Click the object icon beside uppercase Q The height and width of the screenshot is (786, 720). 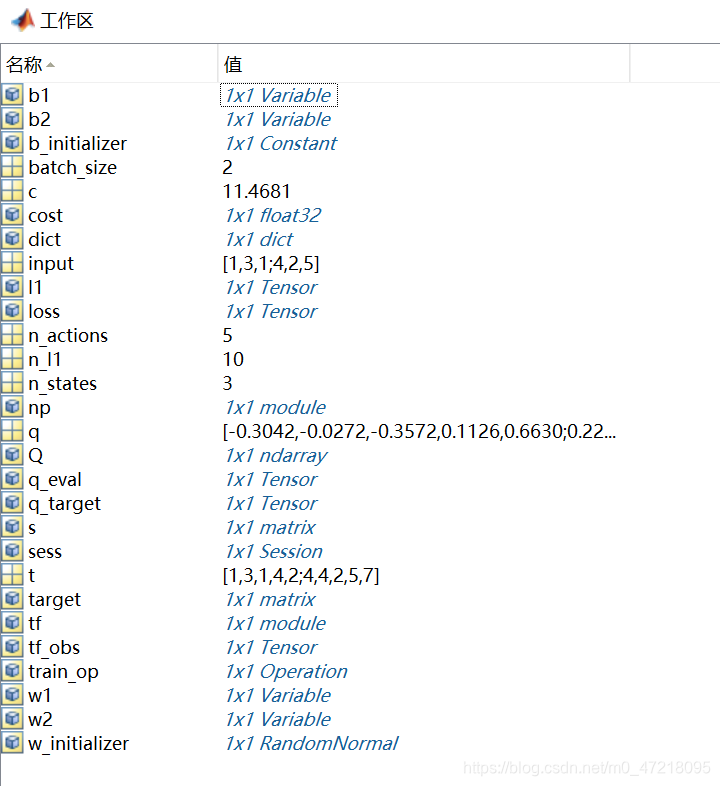tap(12, 455)
